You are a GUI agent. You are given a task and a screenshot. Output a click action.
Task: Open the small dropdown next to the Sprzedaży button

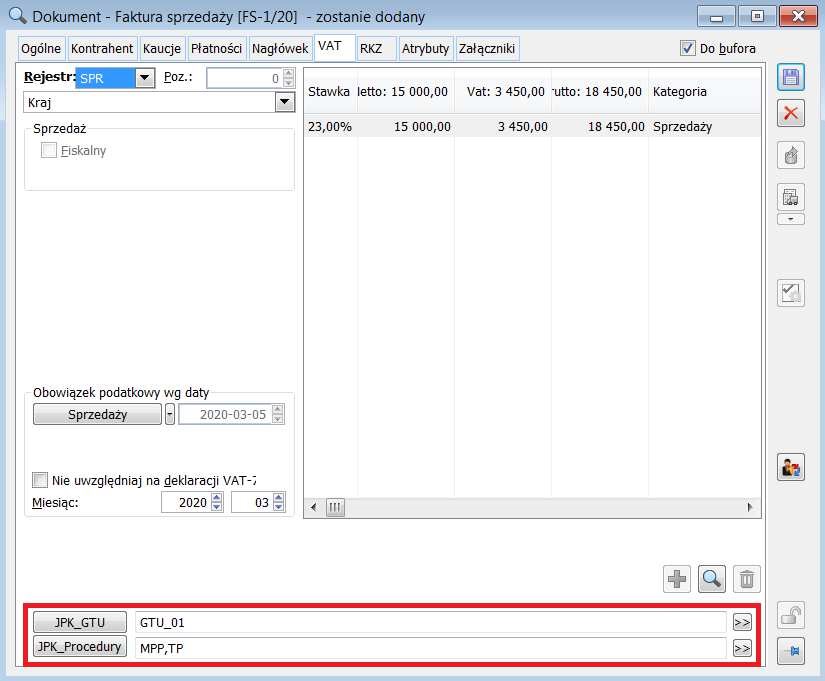click(x=169, y=414)
